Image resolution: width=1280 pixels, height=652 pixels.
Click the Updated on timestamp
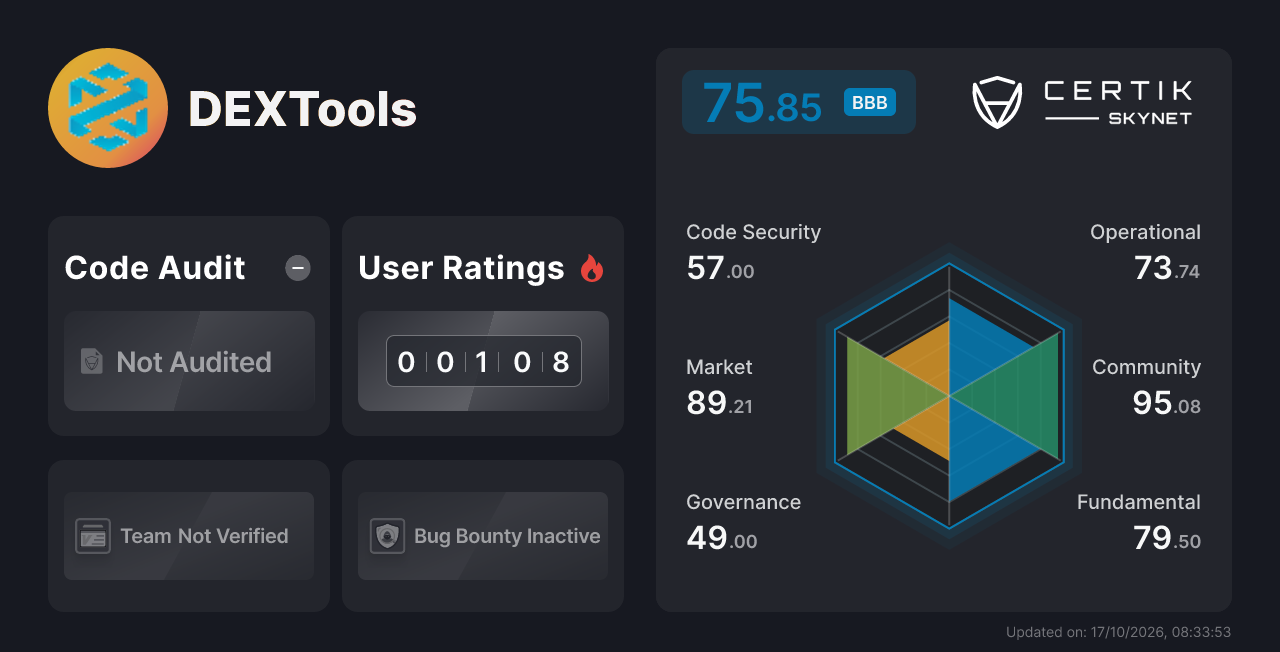tap(1118, 632)
